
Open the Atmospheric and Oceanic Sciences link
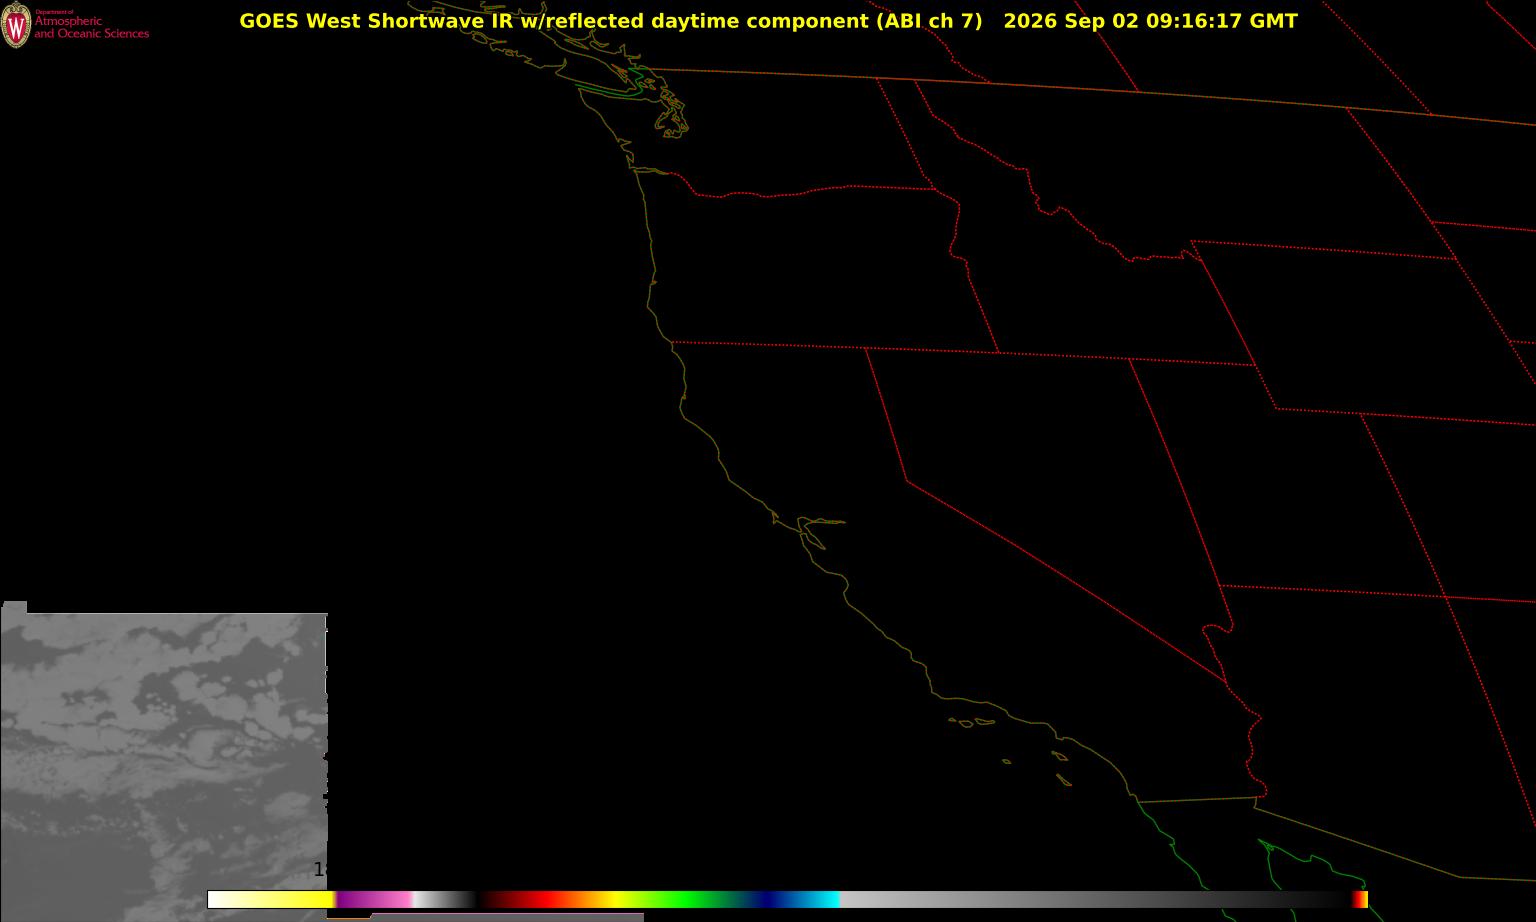[91, 27]
